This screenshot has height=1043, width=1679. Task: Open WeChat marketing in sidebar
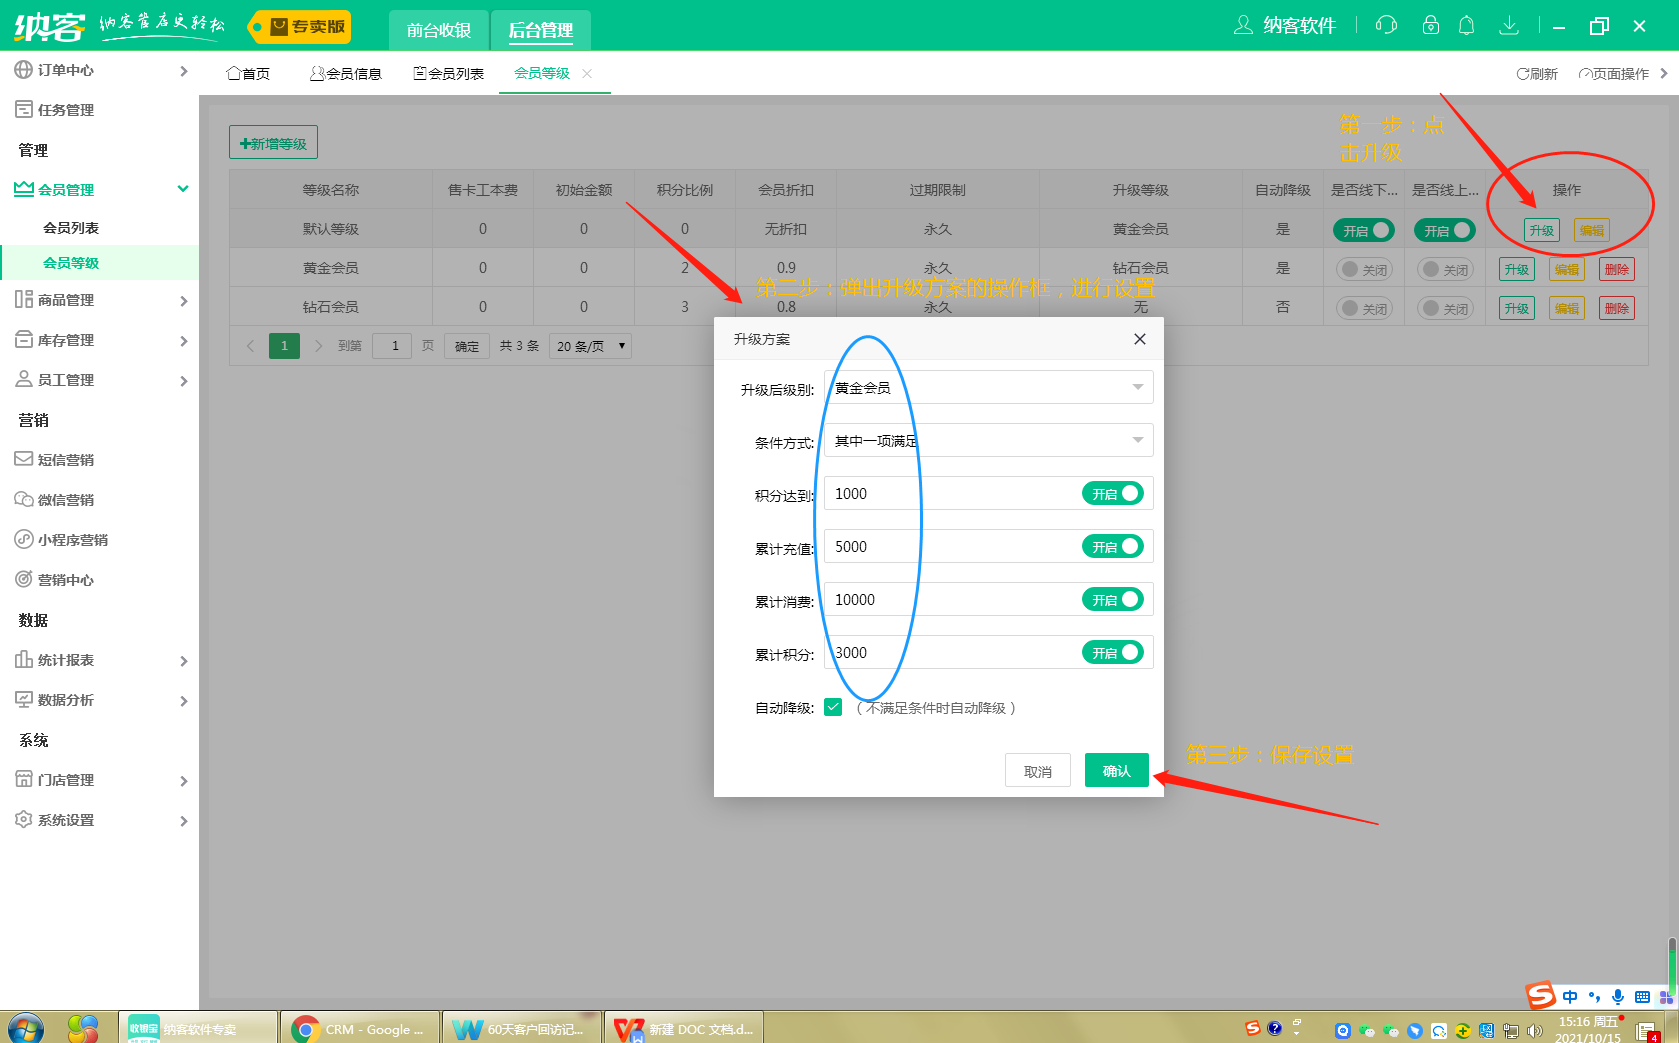coord(66,500)
